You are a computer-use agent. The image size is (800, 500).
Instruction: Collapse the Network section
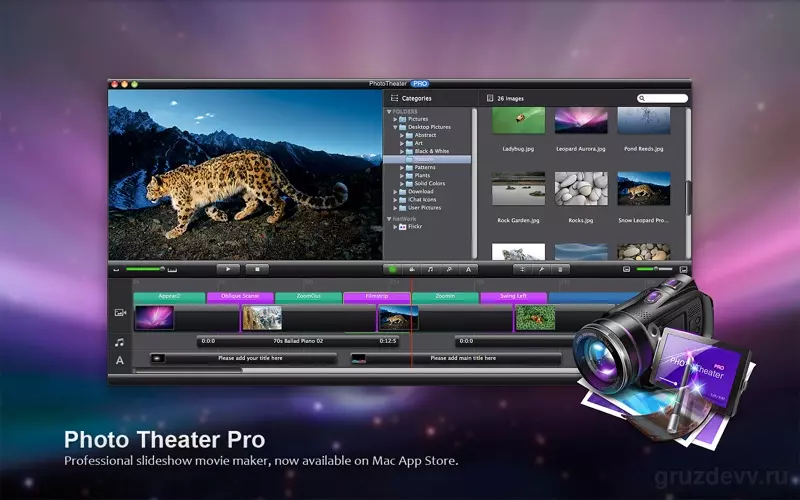point(389,219)
